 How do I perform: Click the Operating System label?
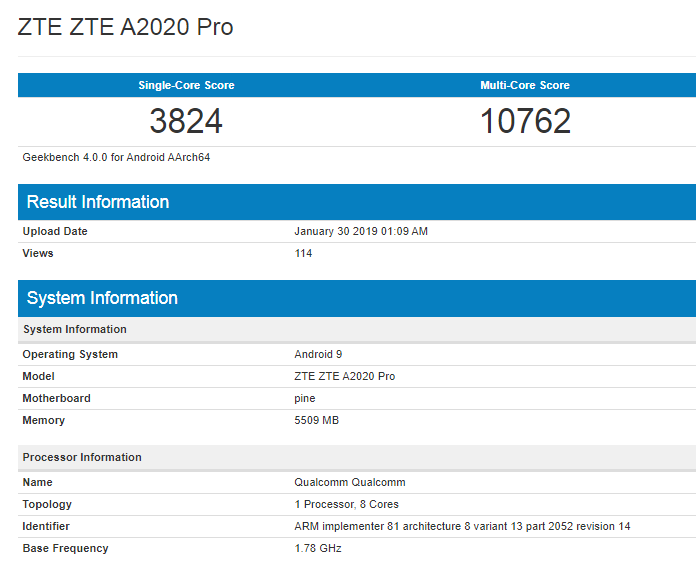[70, 355]
